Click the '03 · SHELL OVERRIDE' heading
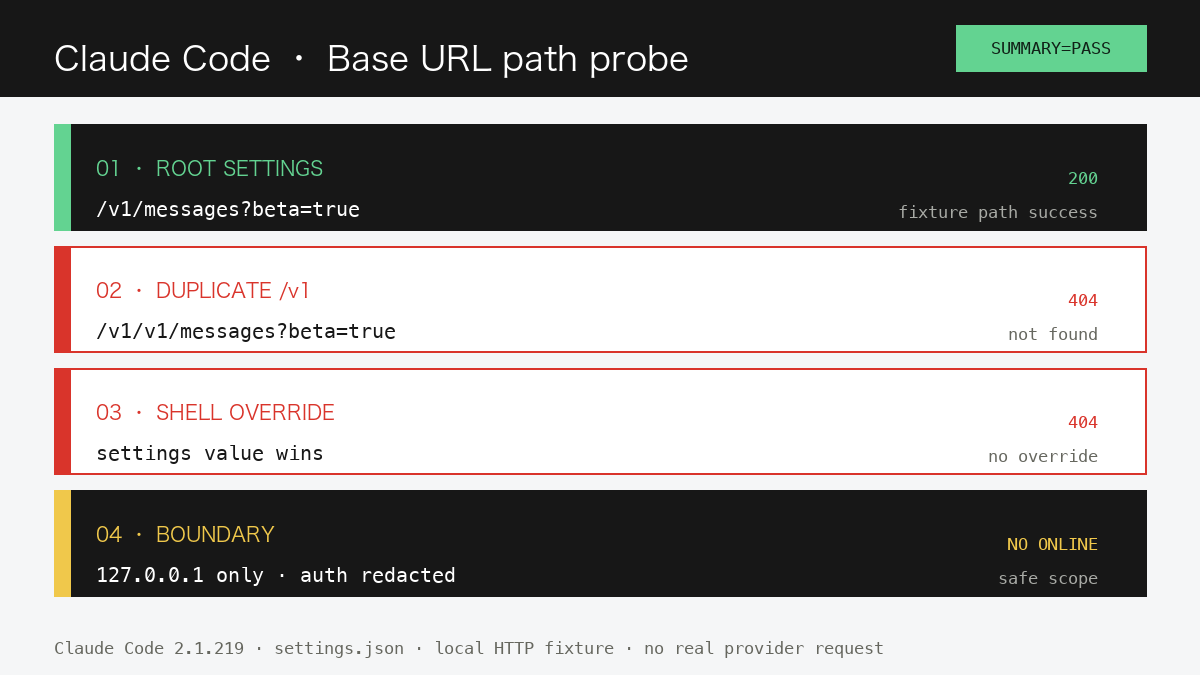The height and width of the screenshot is (675, 1200). pos(215,412)
